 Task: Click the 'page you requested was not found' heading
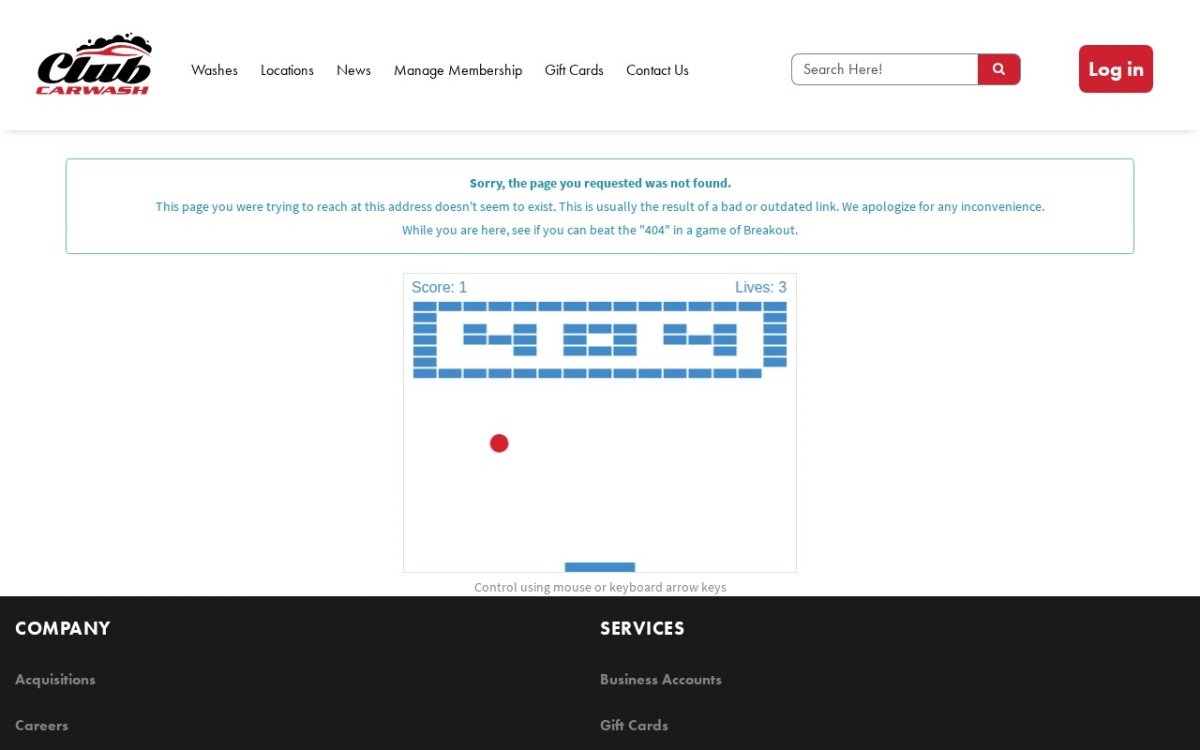[x=600, y=183]
